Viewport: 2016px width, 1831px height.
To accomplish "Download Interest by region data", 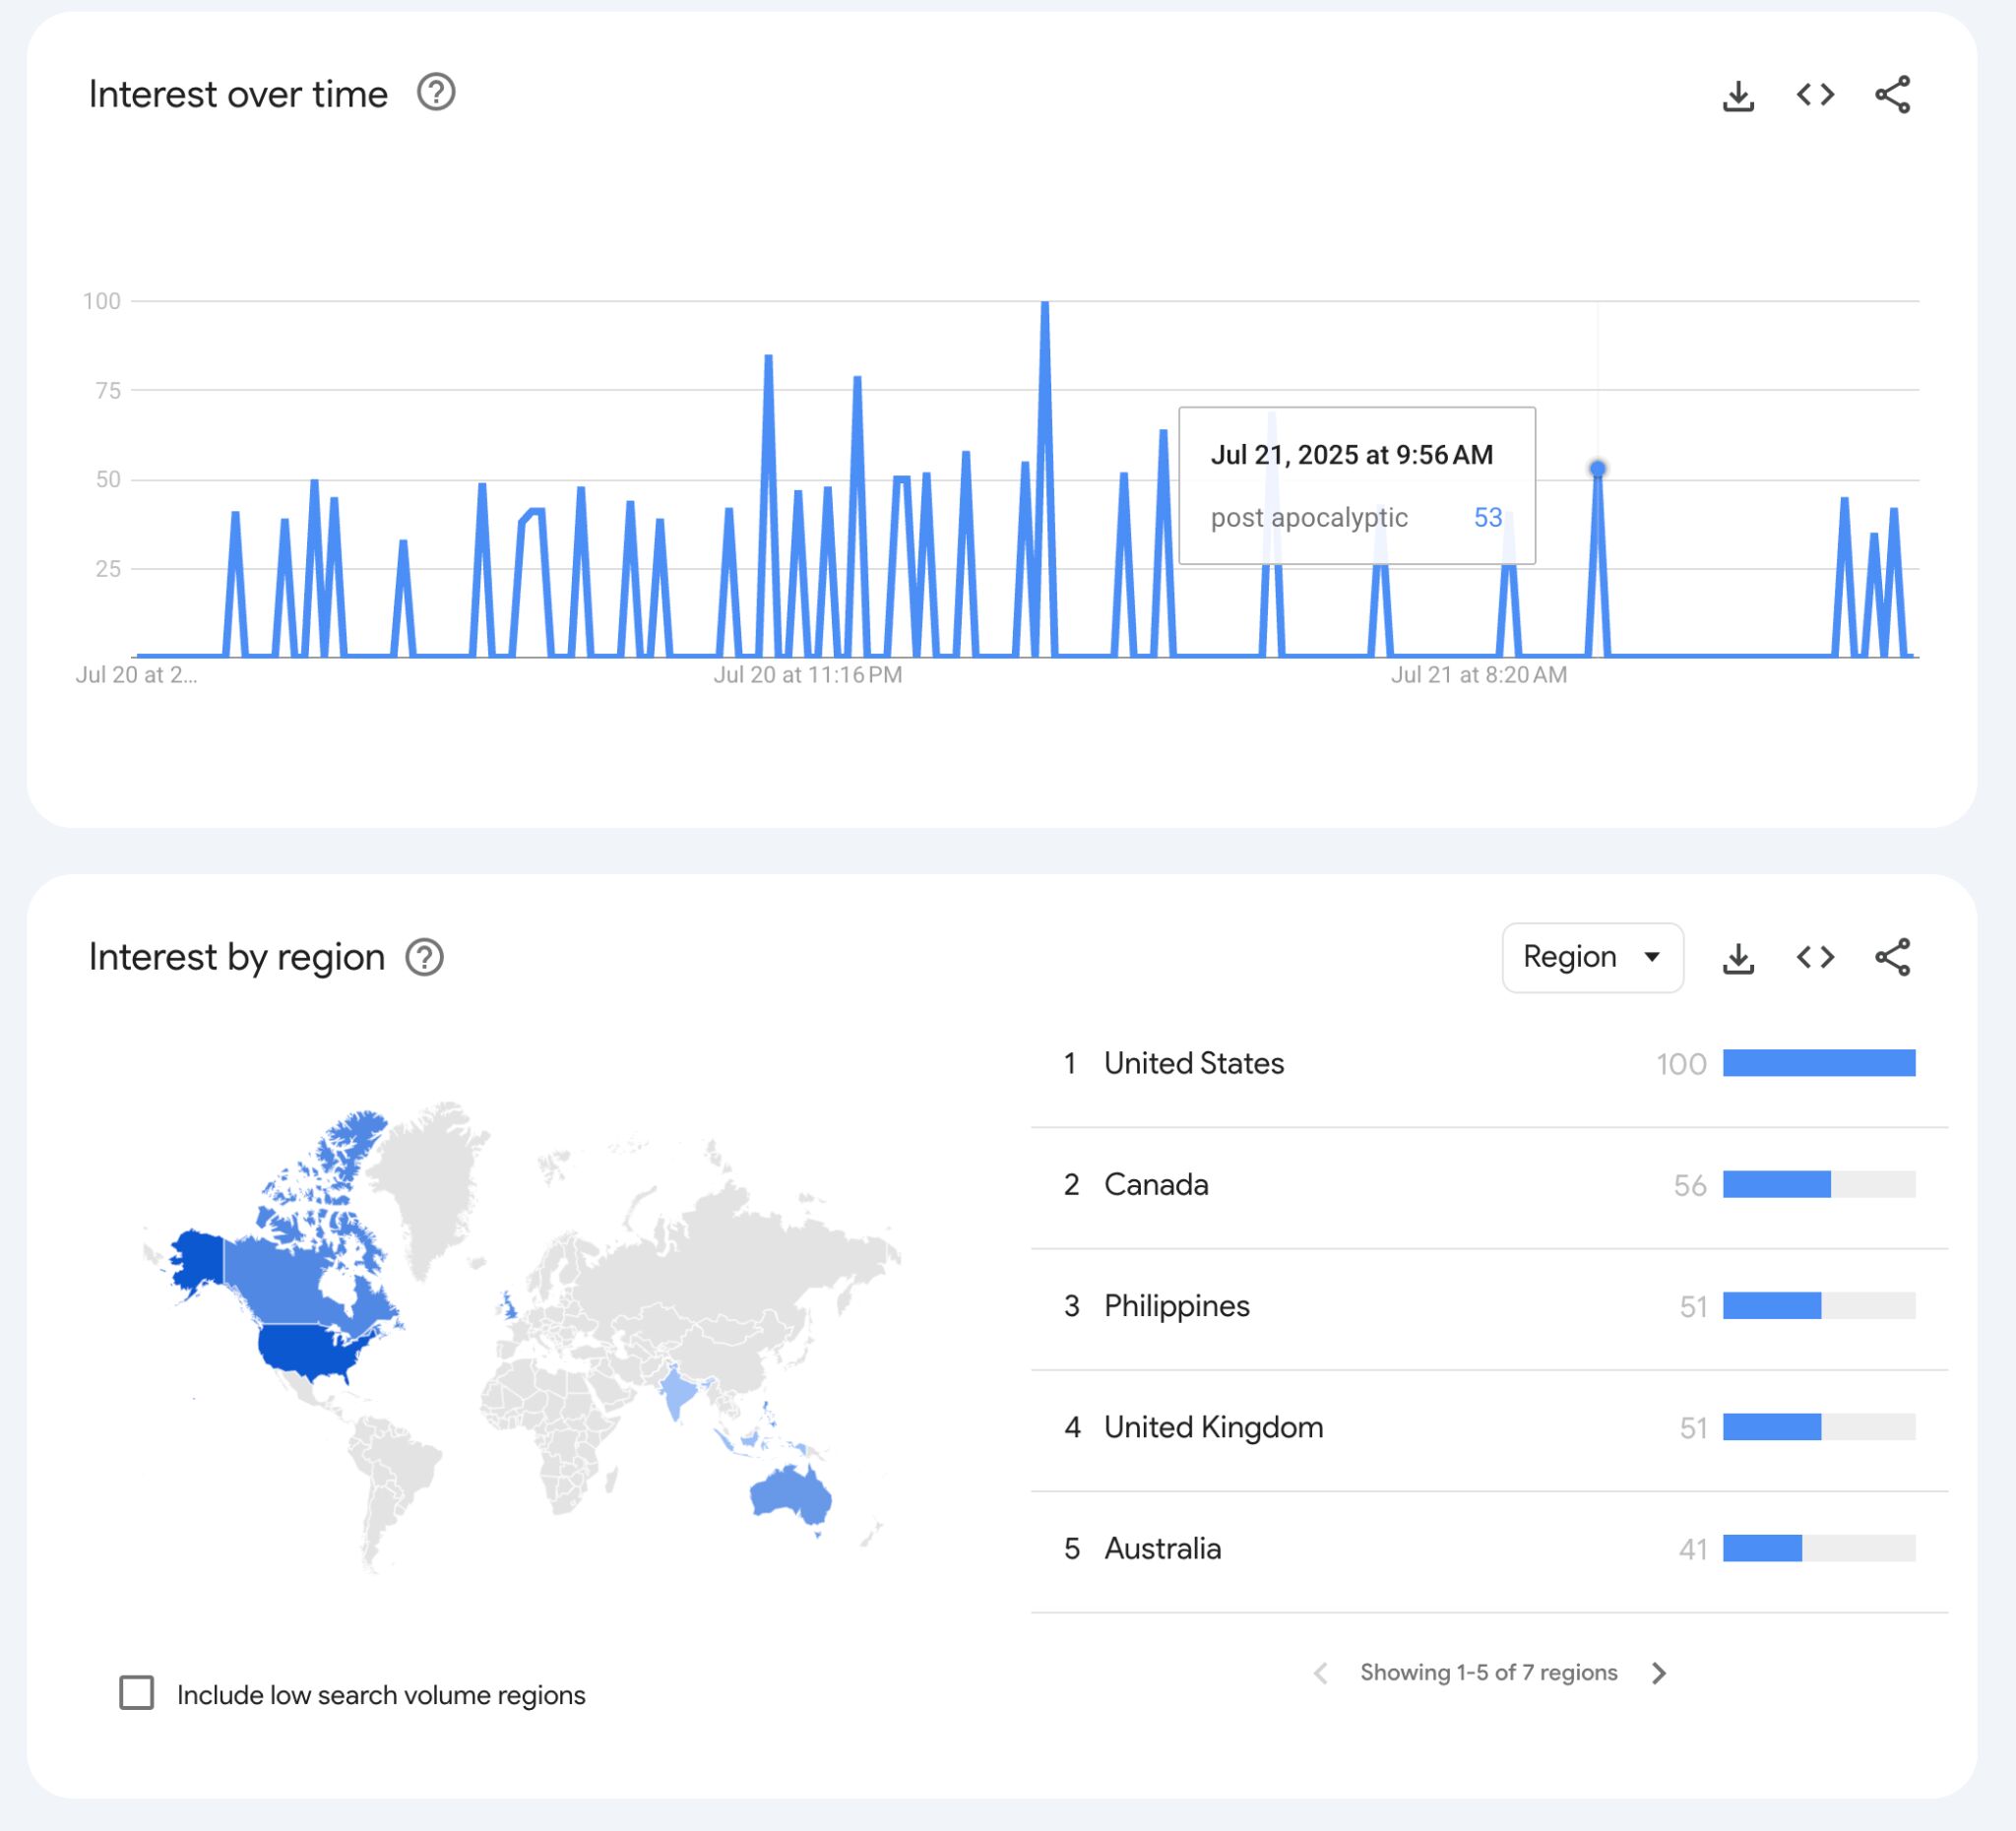I will pos(1738,958).
